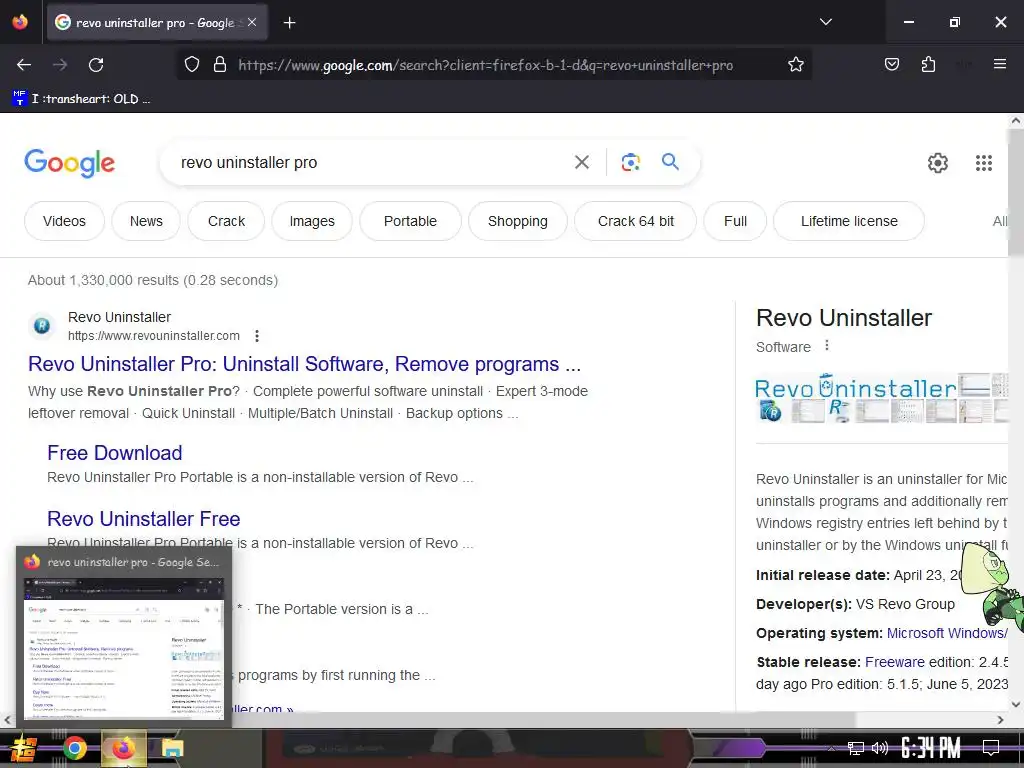Click the horizontal scrollbar left arrow
This screenshot has height=768, width=1024.
point(7,720)
